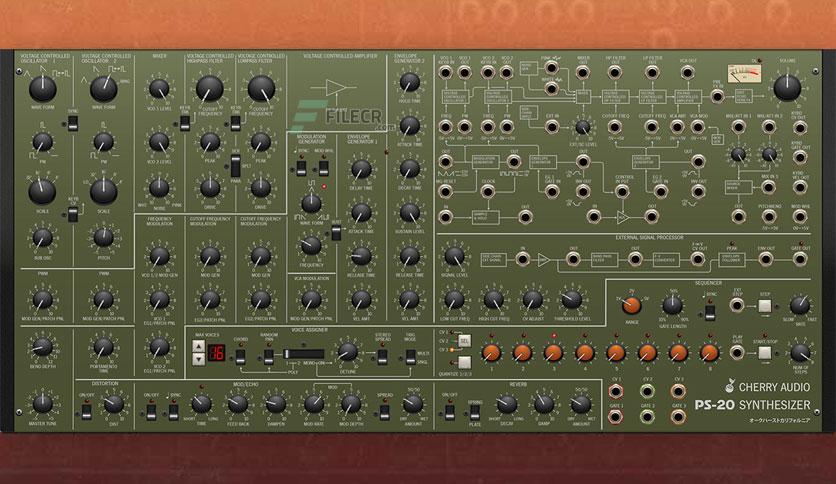Click the sequencer START/STOP button
This screenshot has height=484, width=836.
coord(765,352)
